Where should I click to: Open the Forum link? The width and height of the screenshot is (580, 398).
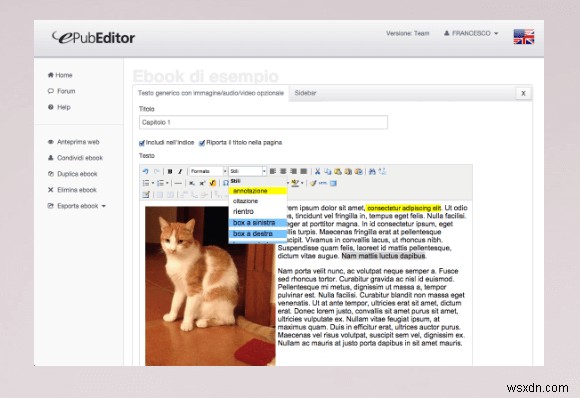[x=61, y=91]
